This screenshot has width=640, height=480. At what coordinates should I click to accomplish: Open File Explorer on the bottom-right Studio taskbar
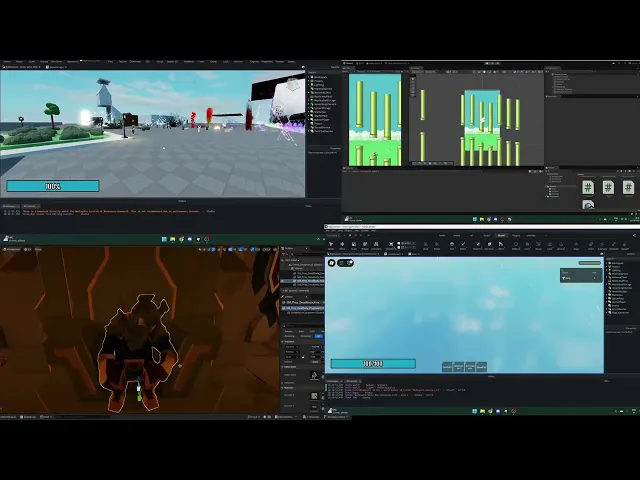[x=482, y=411]
